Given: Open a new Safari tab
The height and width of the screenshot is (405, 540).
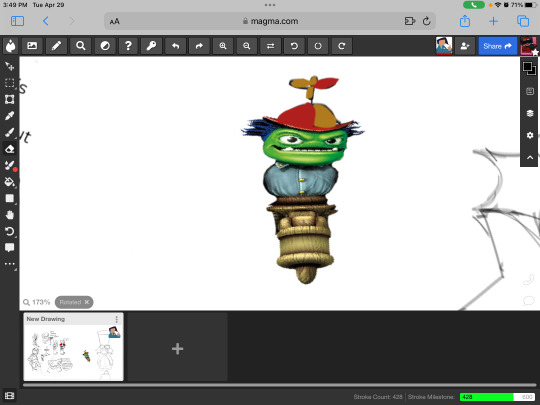Looking at the screenshot, I should (493, 21).
